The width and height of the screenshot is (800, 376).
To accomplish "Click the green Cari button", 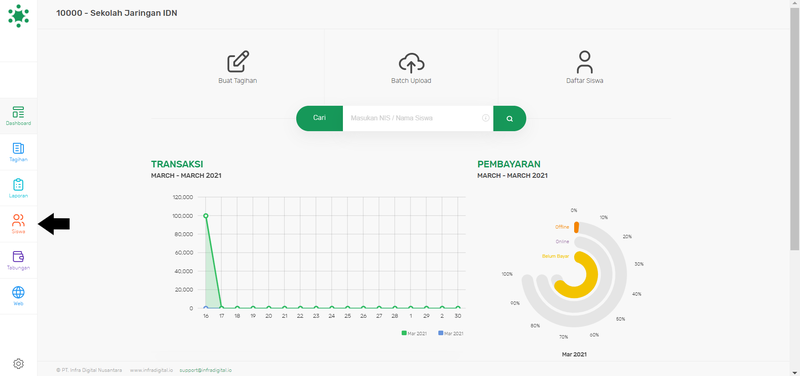I will 319,118.
